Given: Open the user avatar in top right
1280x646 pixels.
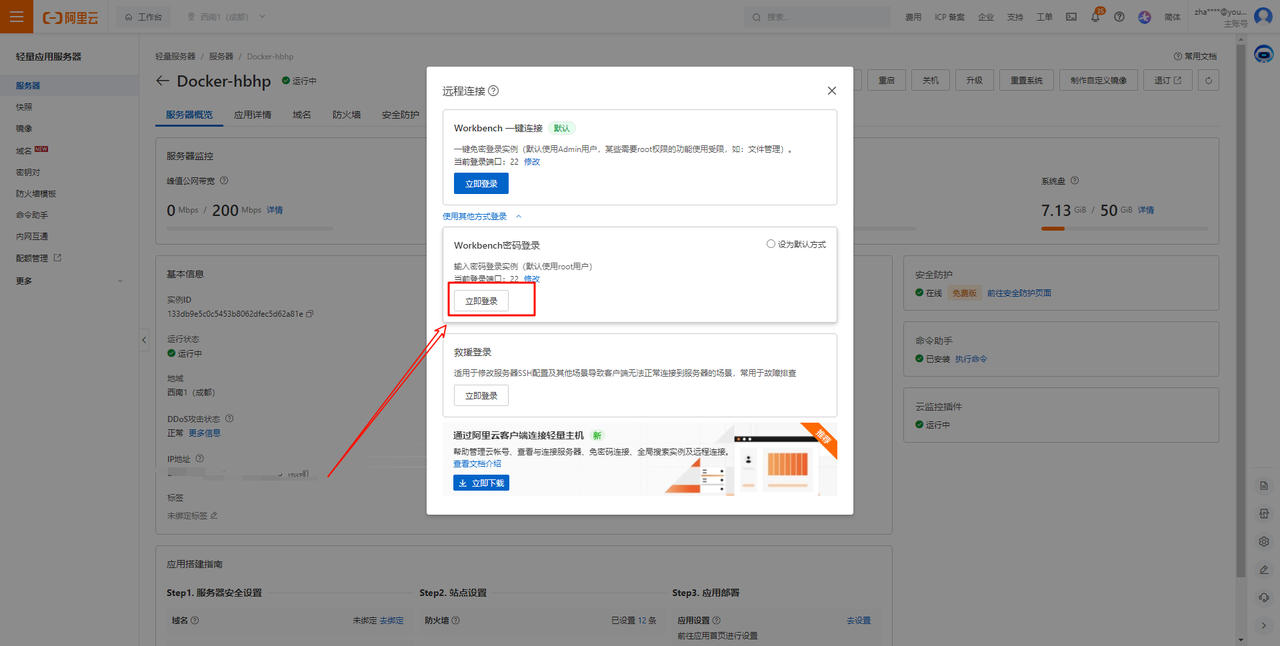Looking at the screenshot, I should pos(1263,17).
